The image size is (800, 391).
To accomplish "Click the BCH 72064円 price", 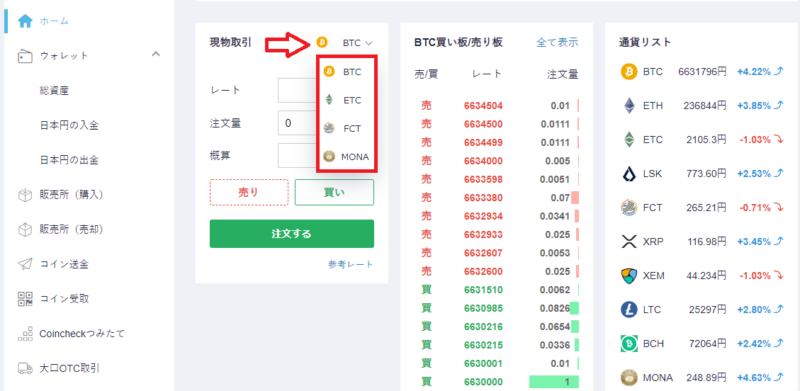I will (707, 344).
